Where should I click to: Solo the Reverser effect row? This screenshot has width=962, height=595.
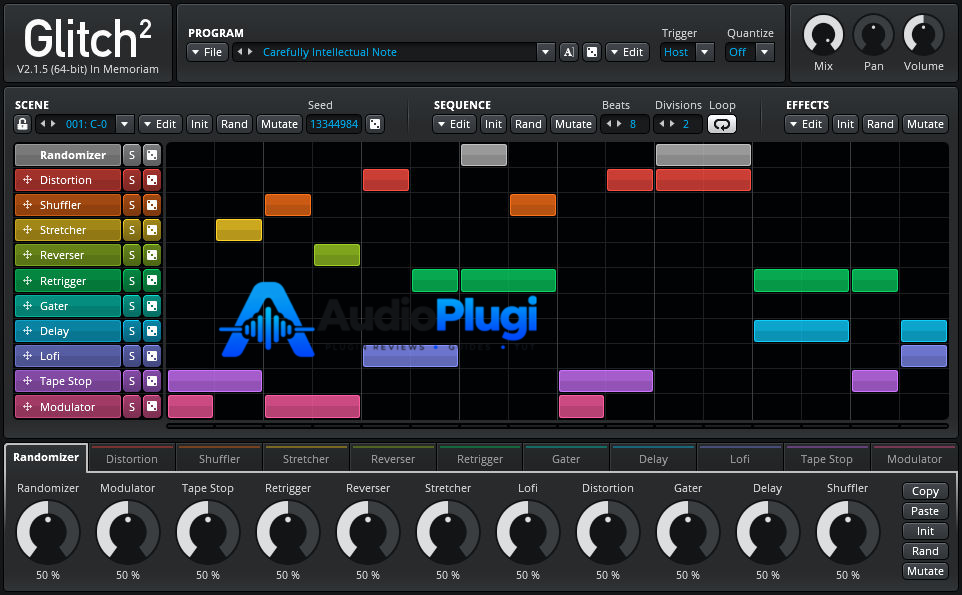click(x=132, y=255)
